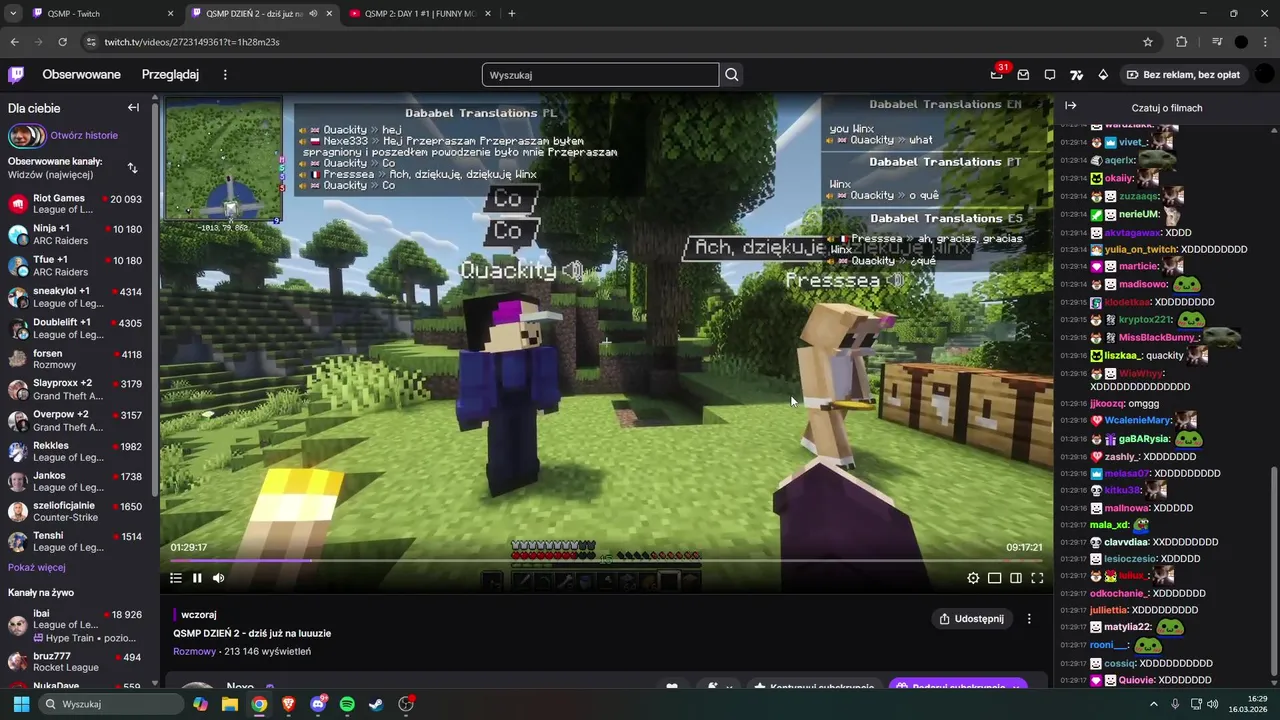Open forsen channel in sidebar
This screenshot has width=1280, height=720.
coord(75,359)
